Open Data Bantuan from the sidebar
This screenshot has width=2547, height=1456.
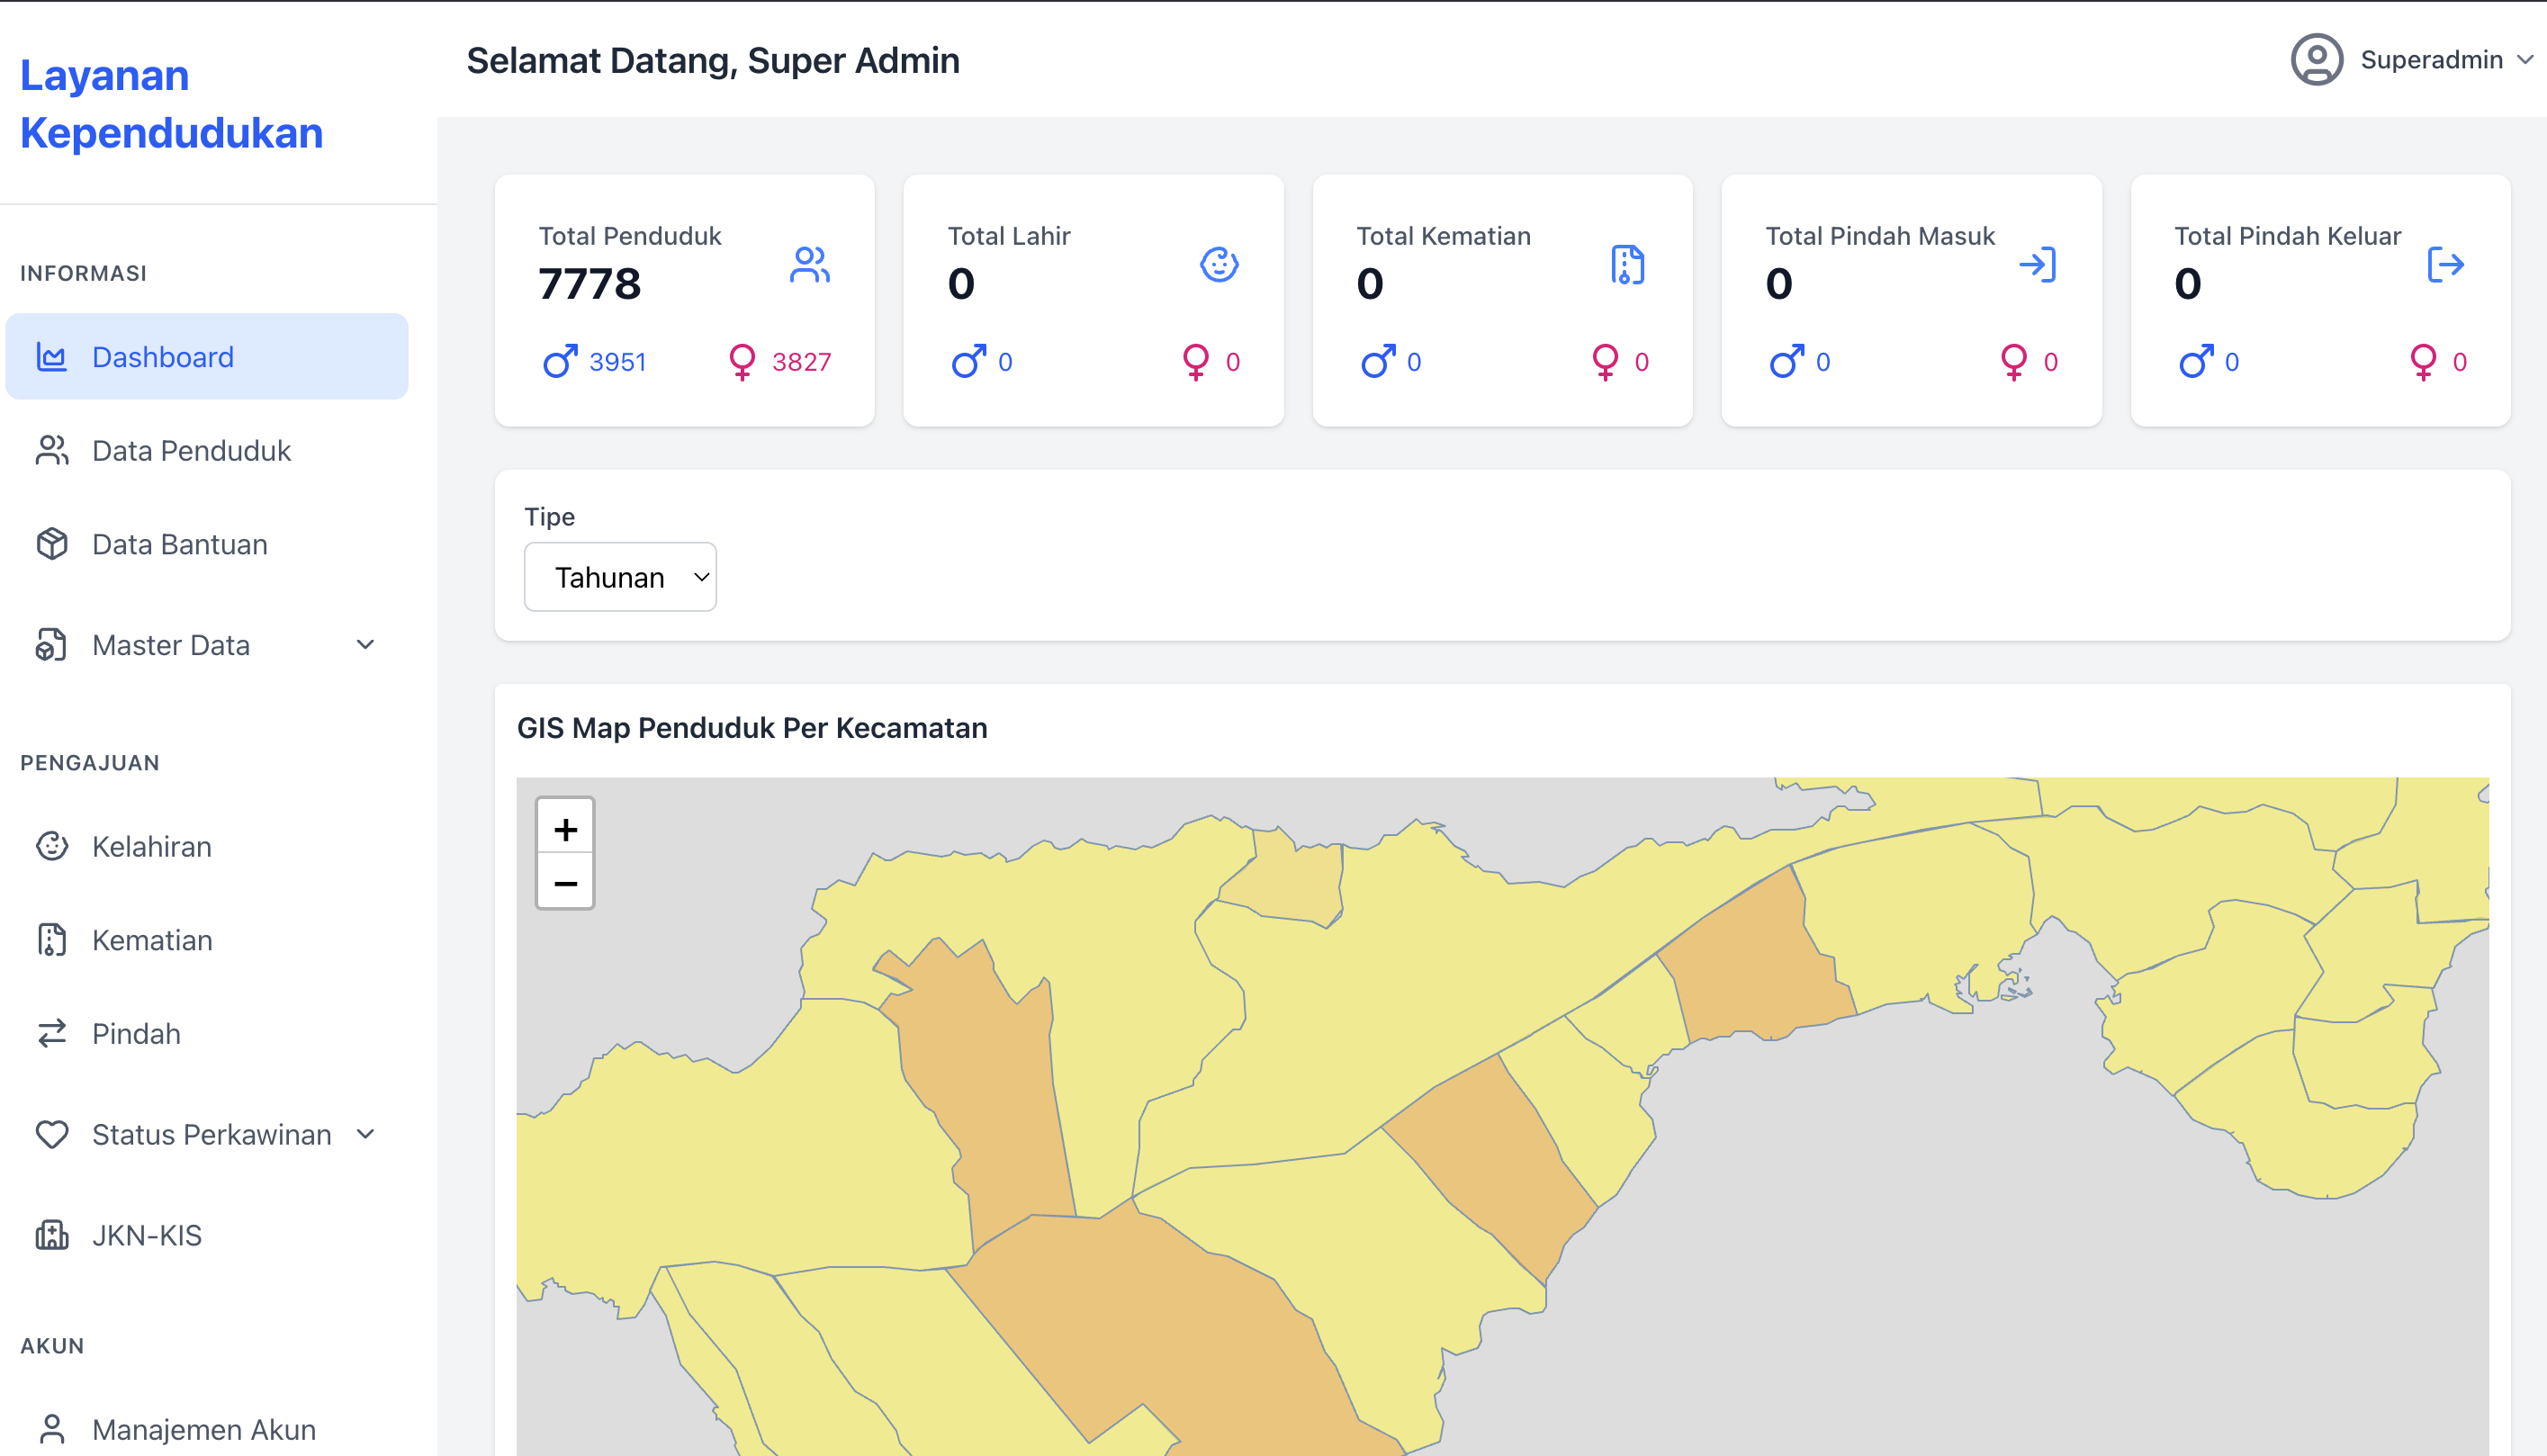[178, 544]
